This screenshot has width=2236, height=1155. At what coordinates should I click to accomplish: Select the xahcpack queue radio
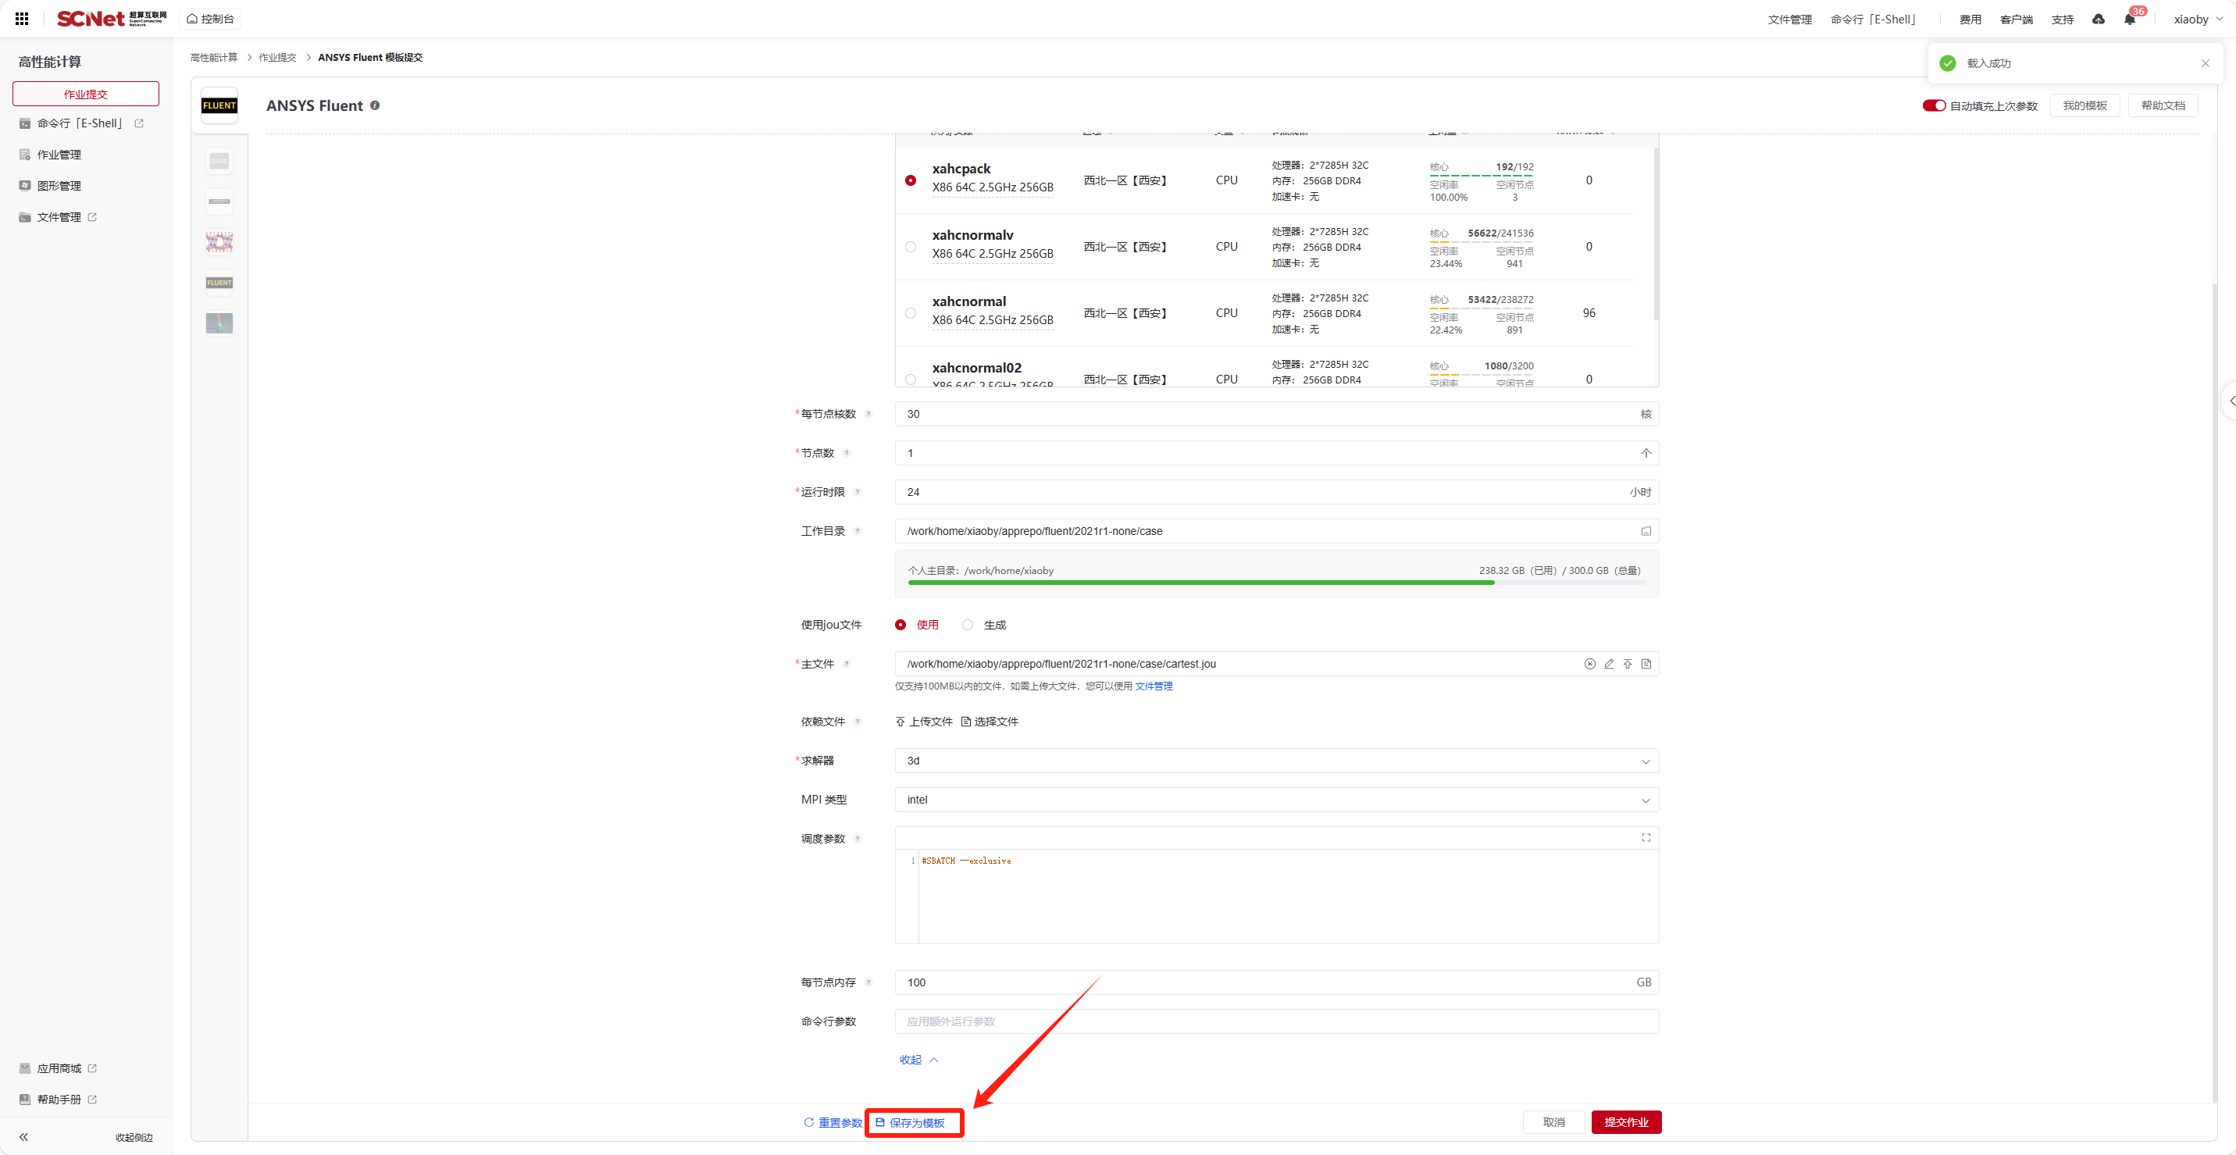tap(910, 181)
